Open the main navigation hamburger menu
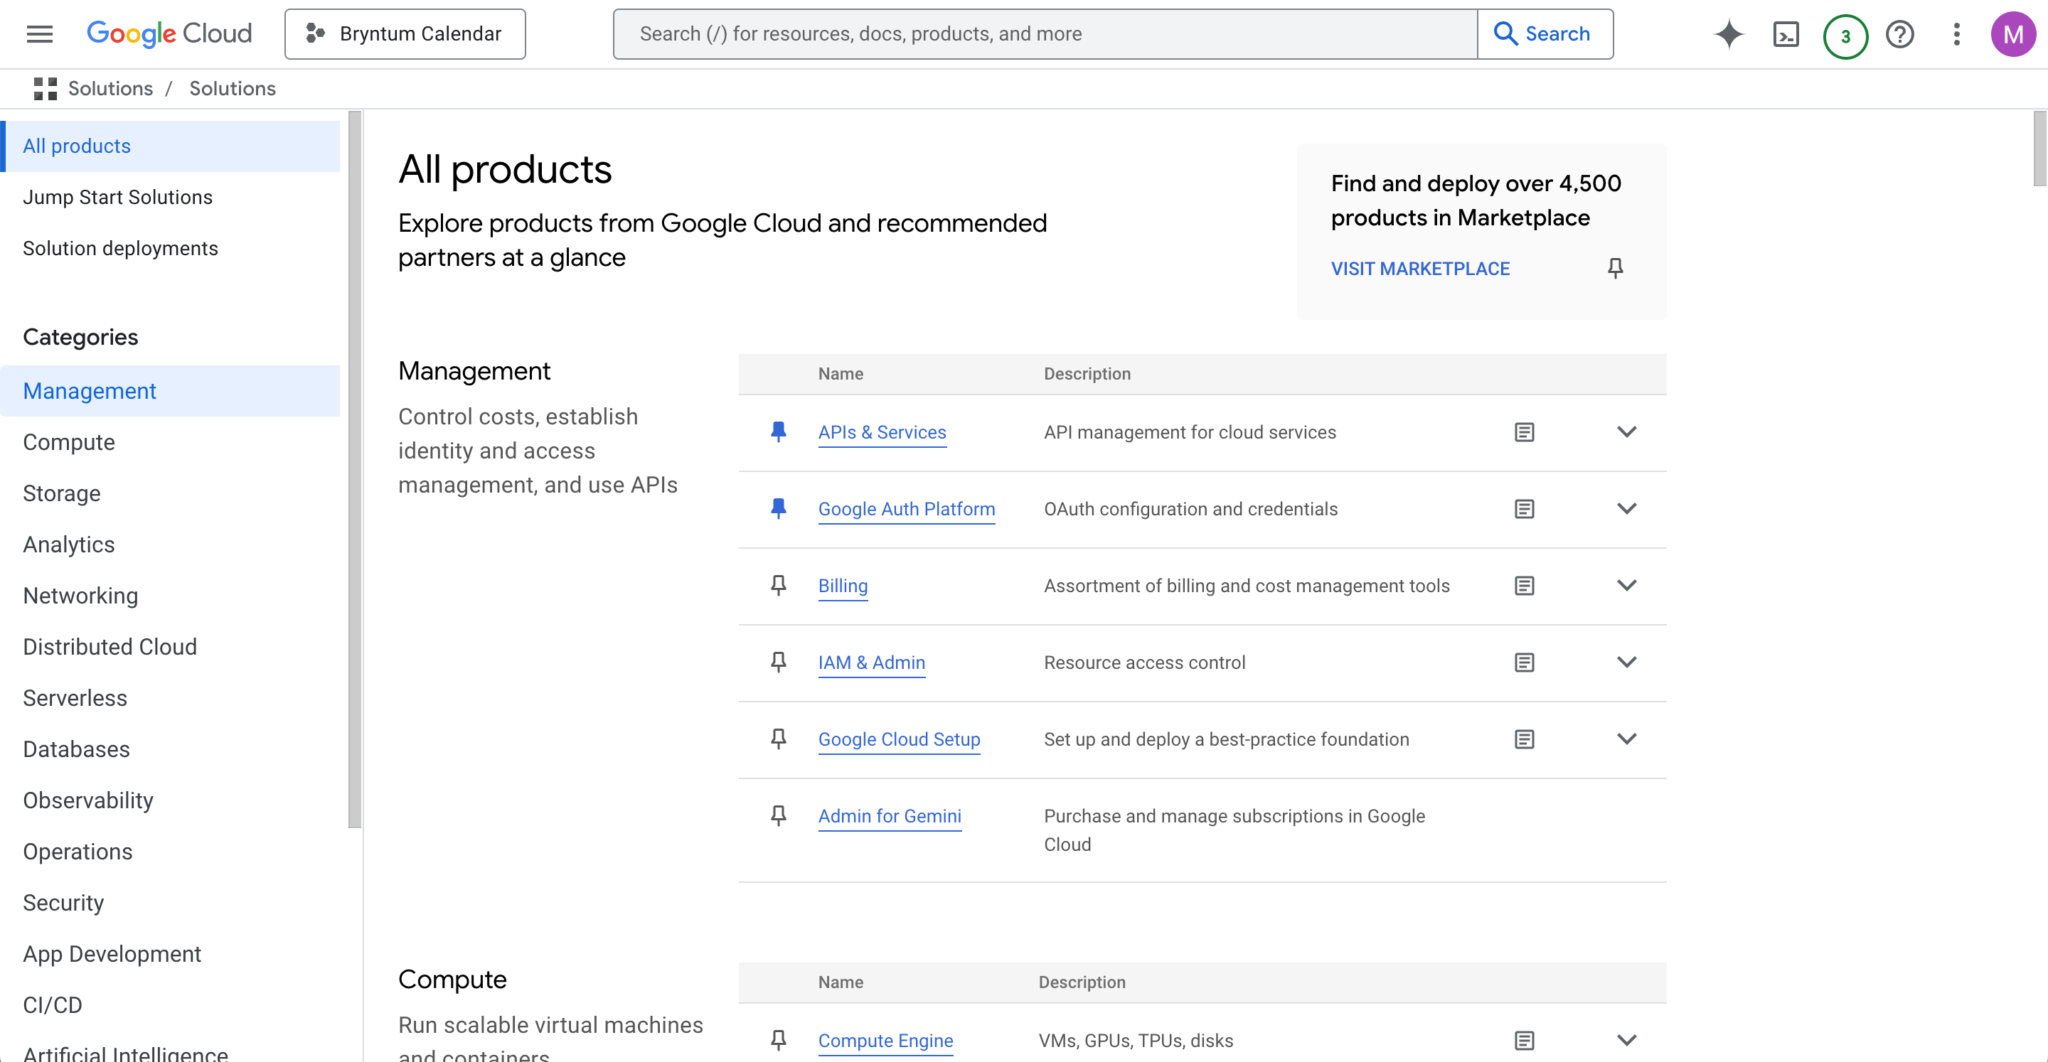 pos(40,34)
